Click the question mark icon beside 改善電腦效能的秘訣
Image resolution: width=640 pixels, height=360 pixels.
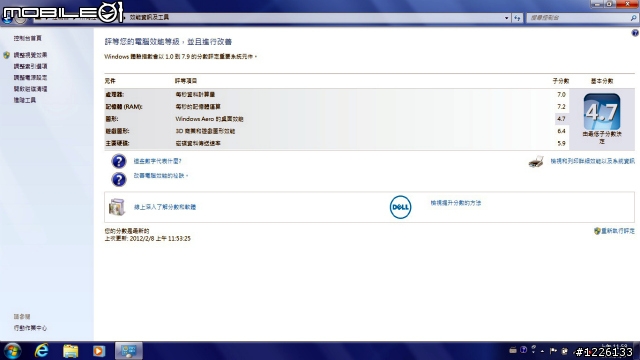tap(119, 179)
